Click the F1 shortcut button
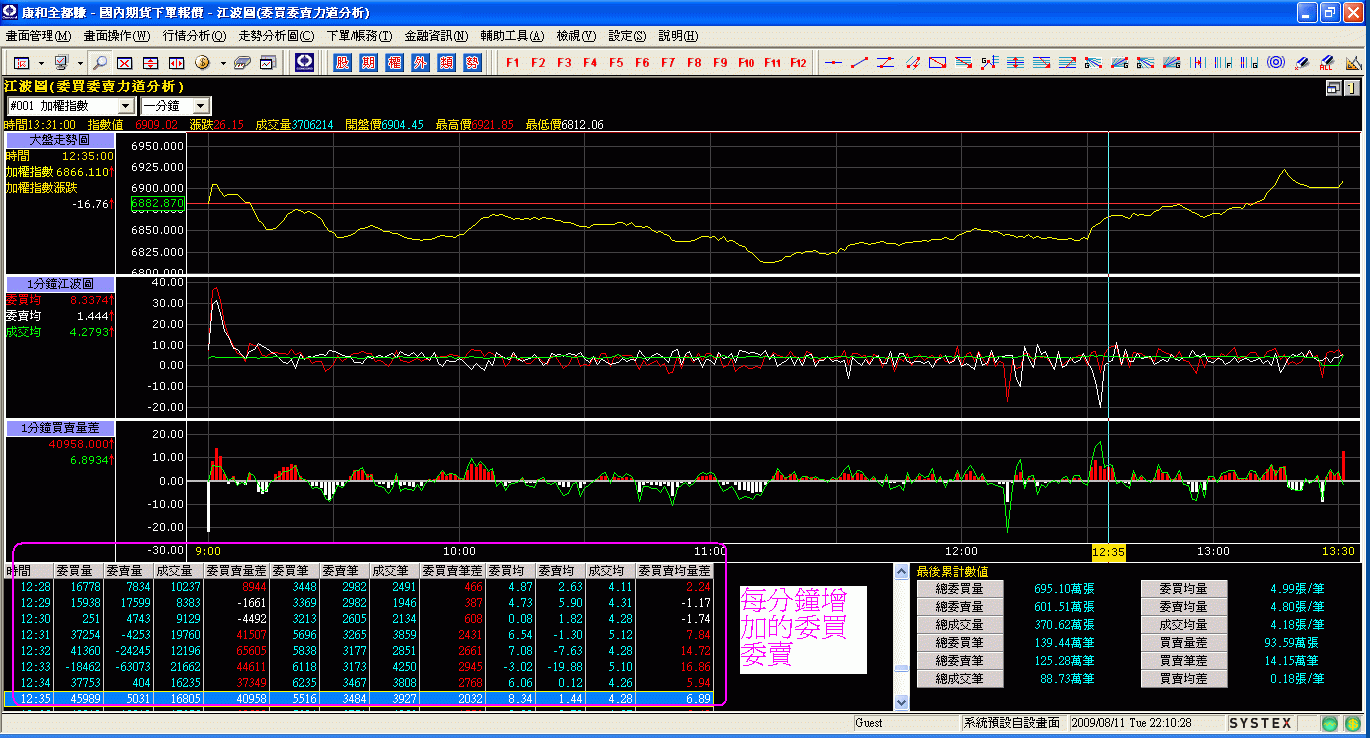This screenshot has height=738, width=1370. (x=513, y=63)
